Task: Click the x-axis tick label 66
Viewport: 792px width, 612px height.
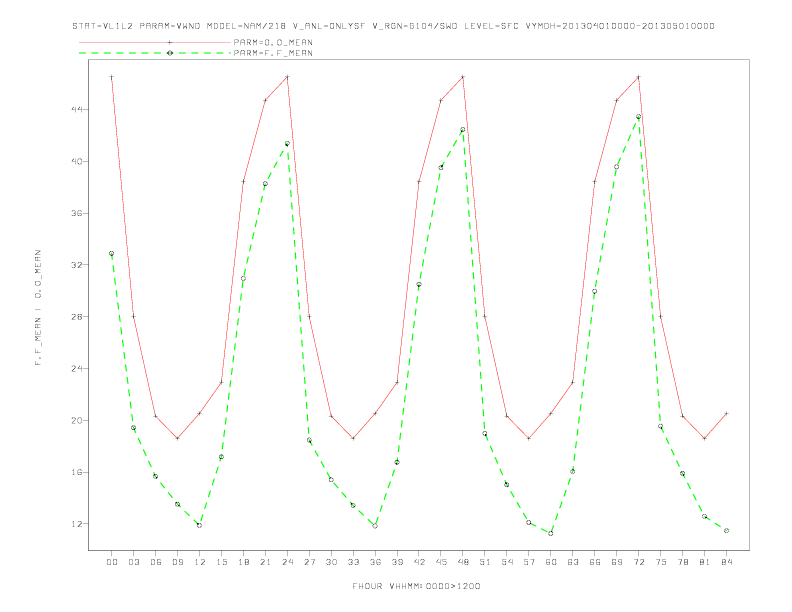Action: click(595, 562)
